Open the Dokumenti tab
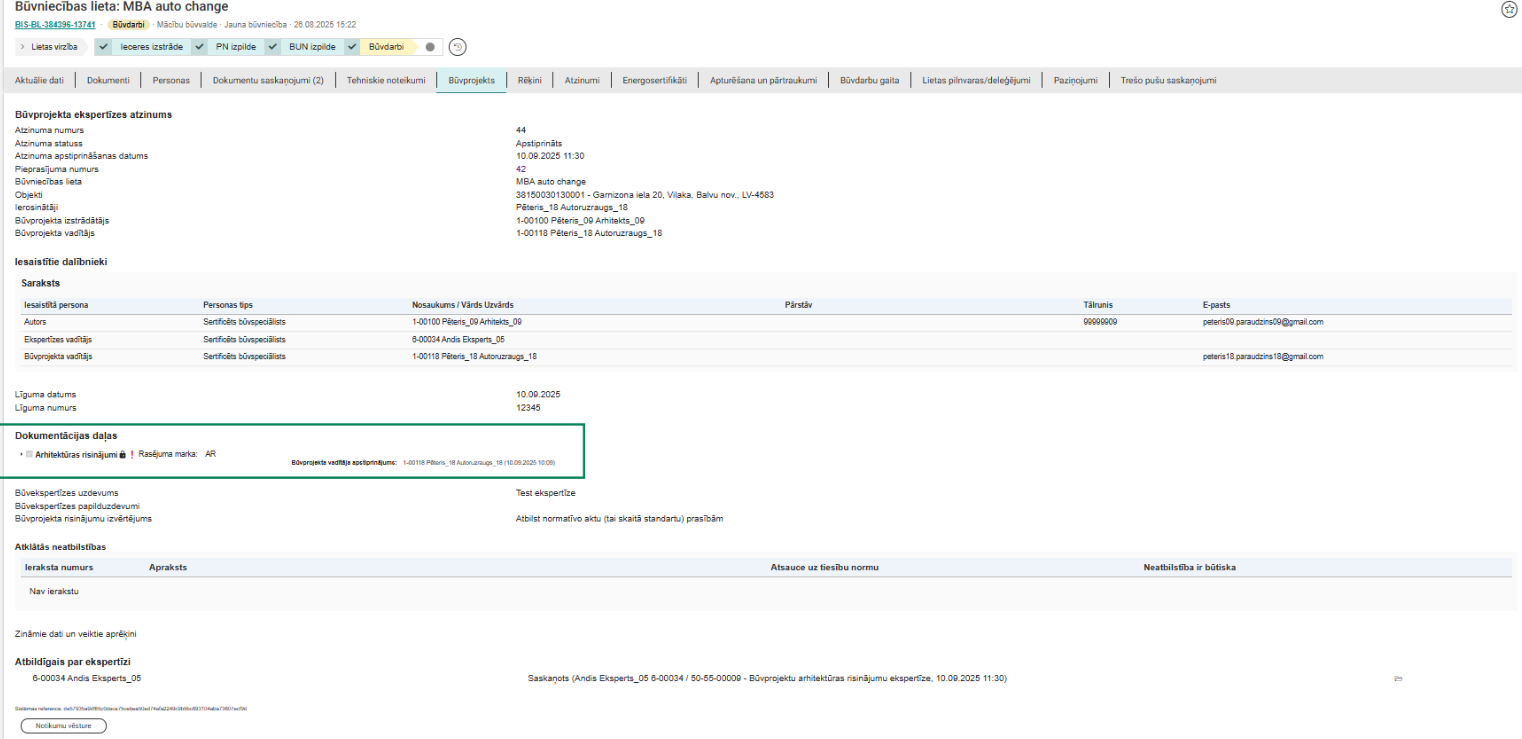Screen dimensions: 1522x739 coord(108,80)
